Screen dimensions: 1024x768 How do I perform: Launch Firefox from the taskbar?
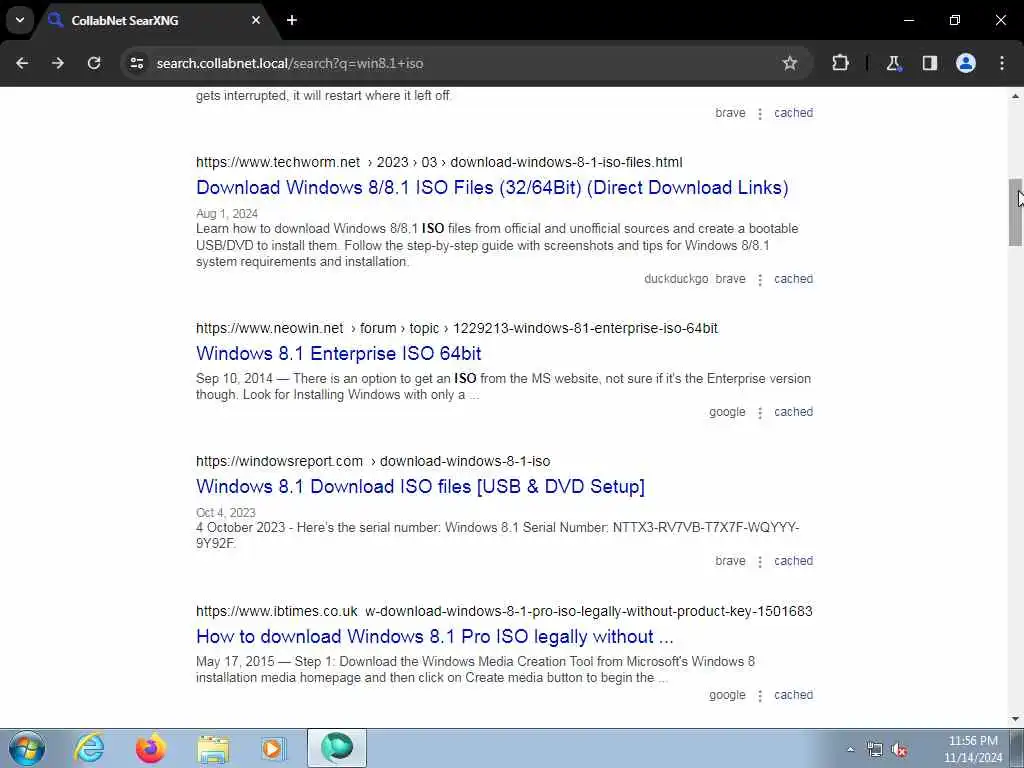150,748
